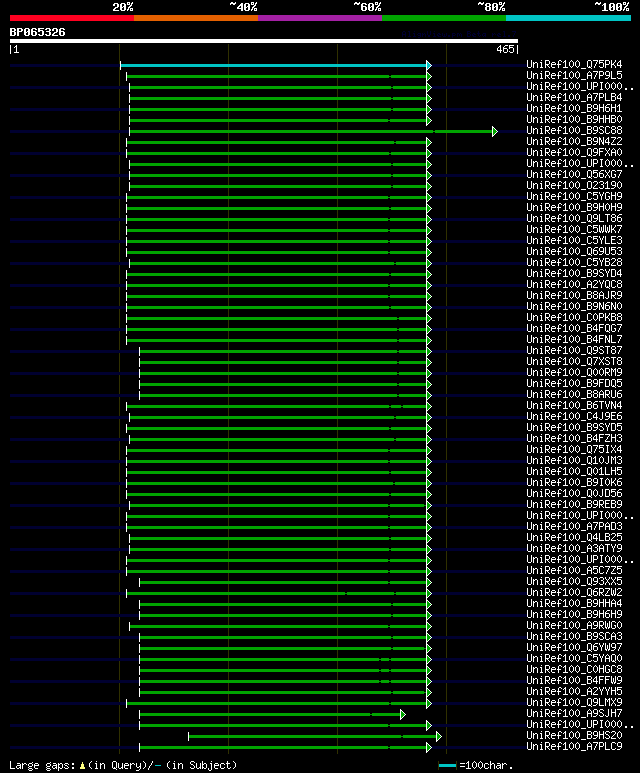The width and height of the screenshot is (640, 773).
Task: Open the UniRef100_A7PLB4 hit label
Action: click(574, 98)
